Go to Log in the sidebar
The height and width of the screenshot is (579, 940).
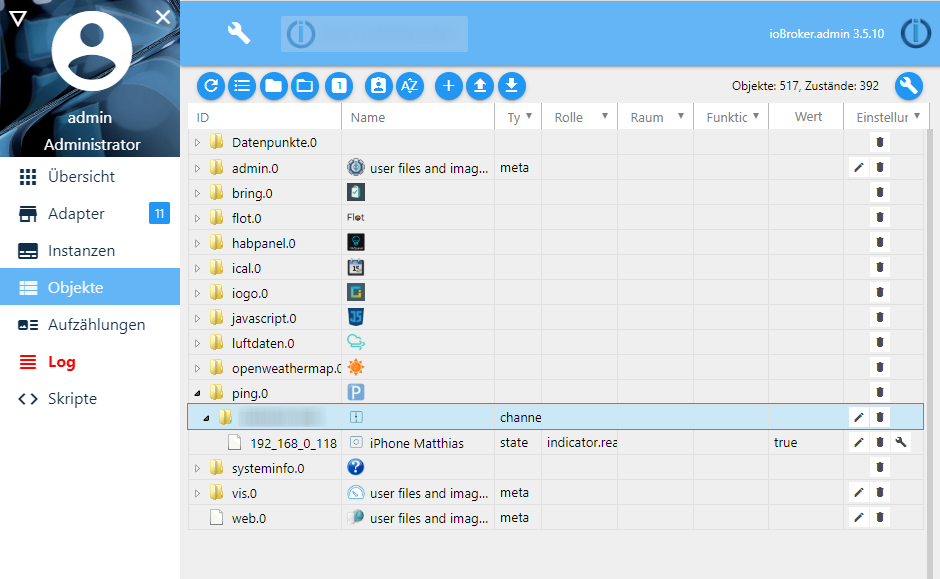(x=61, y=362)
